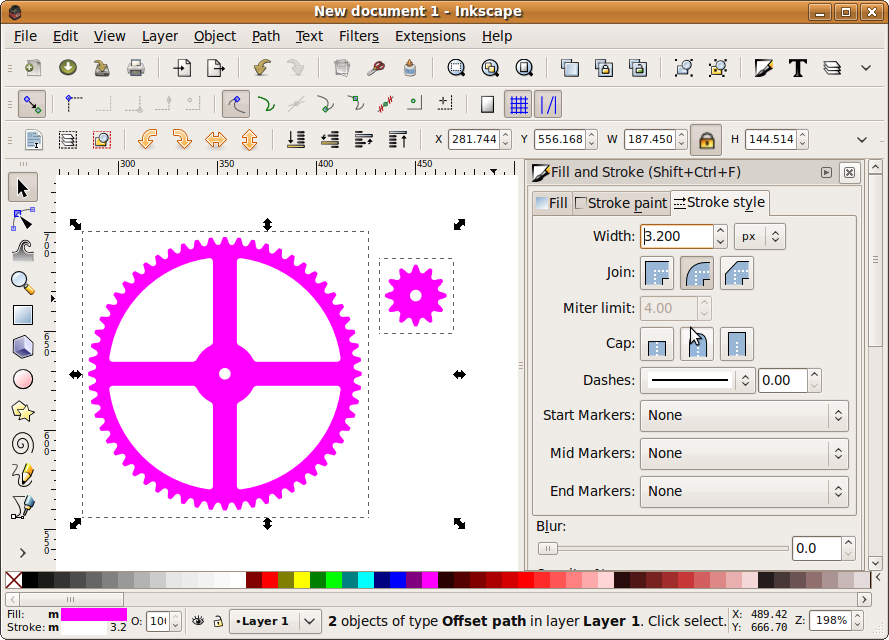Print the document
889x640 pixels.
click(136, 68)
